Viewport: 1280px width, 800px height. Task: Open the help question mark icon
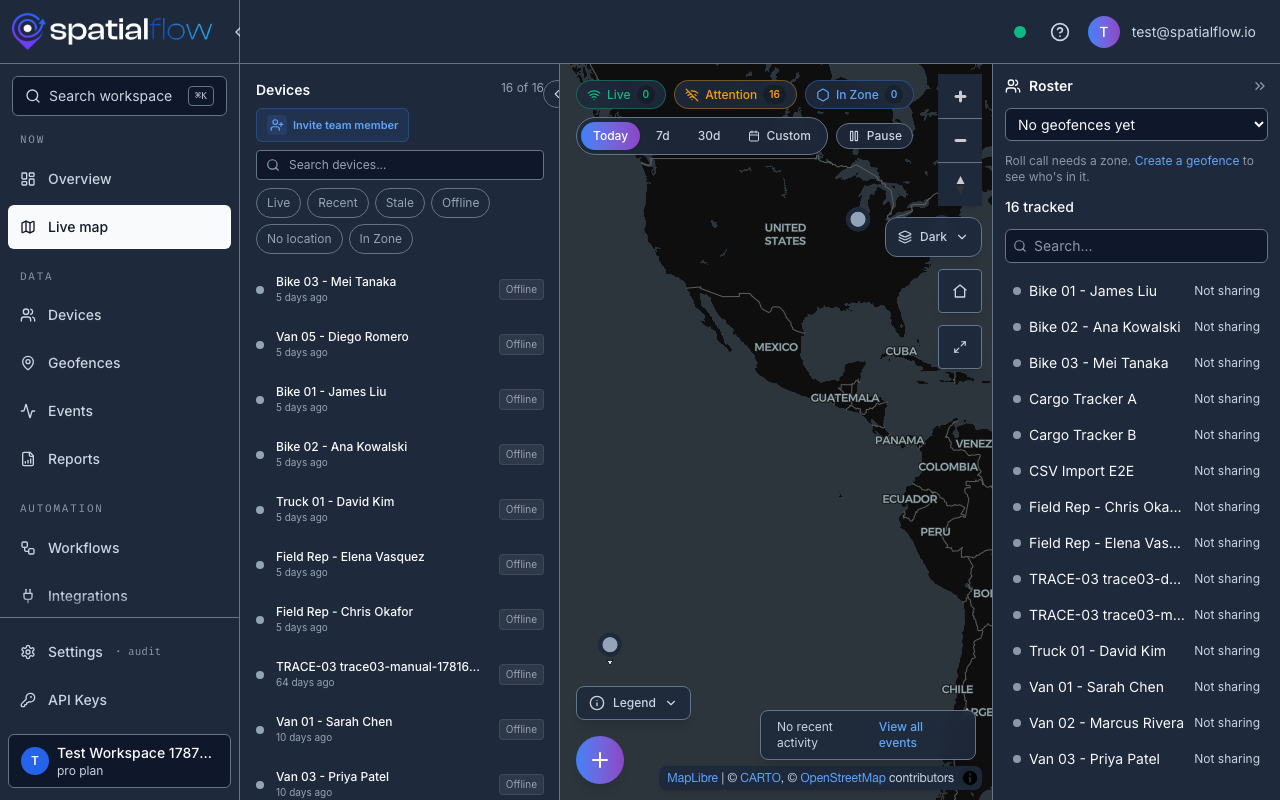[1060, 32]
